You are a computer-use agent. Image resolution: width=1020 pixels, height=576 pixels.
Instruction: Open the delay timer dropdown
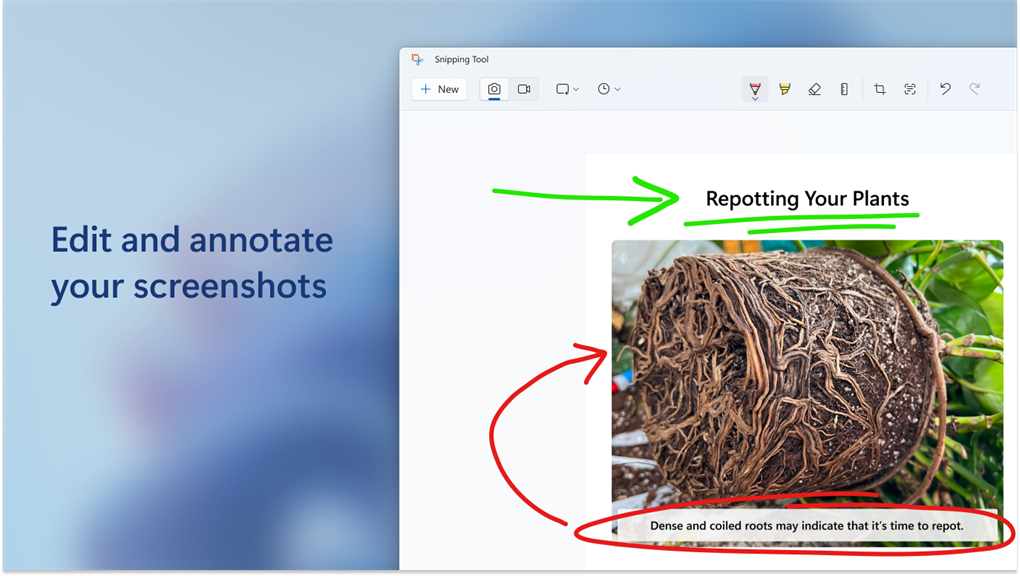coord(609,89)
